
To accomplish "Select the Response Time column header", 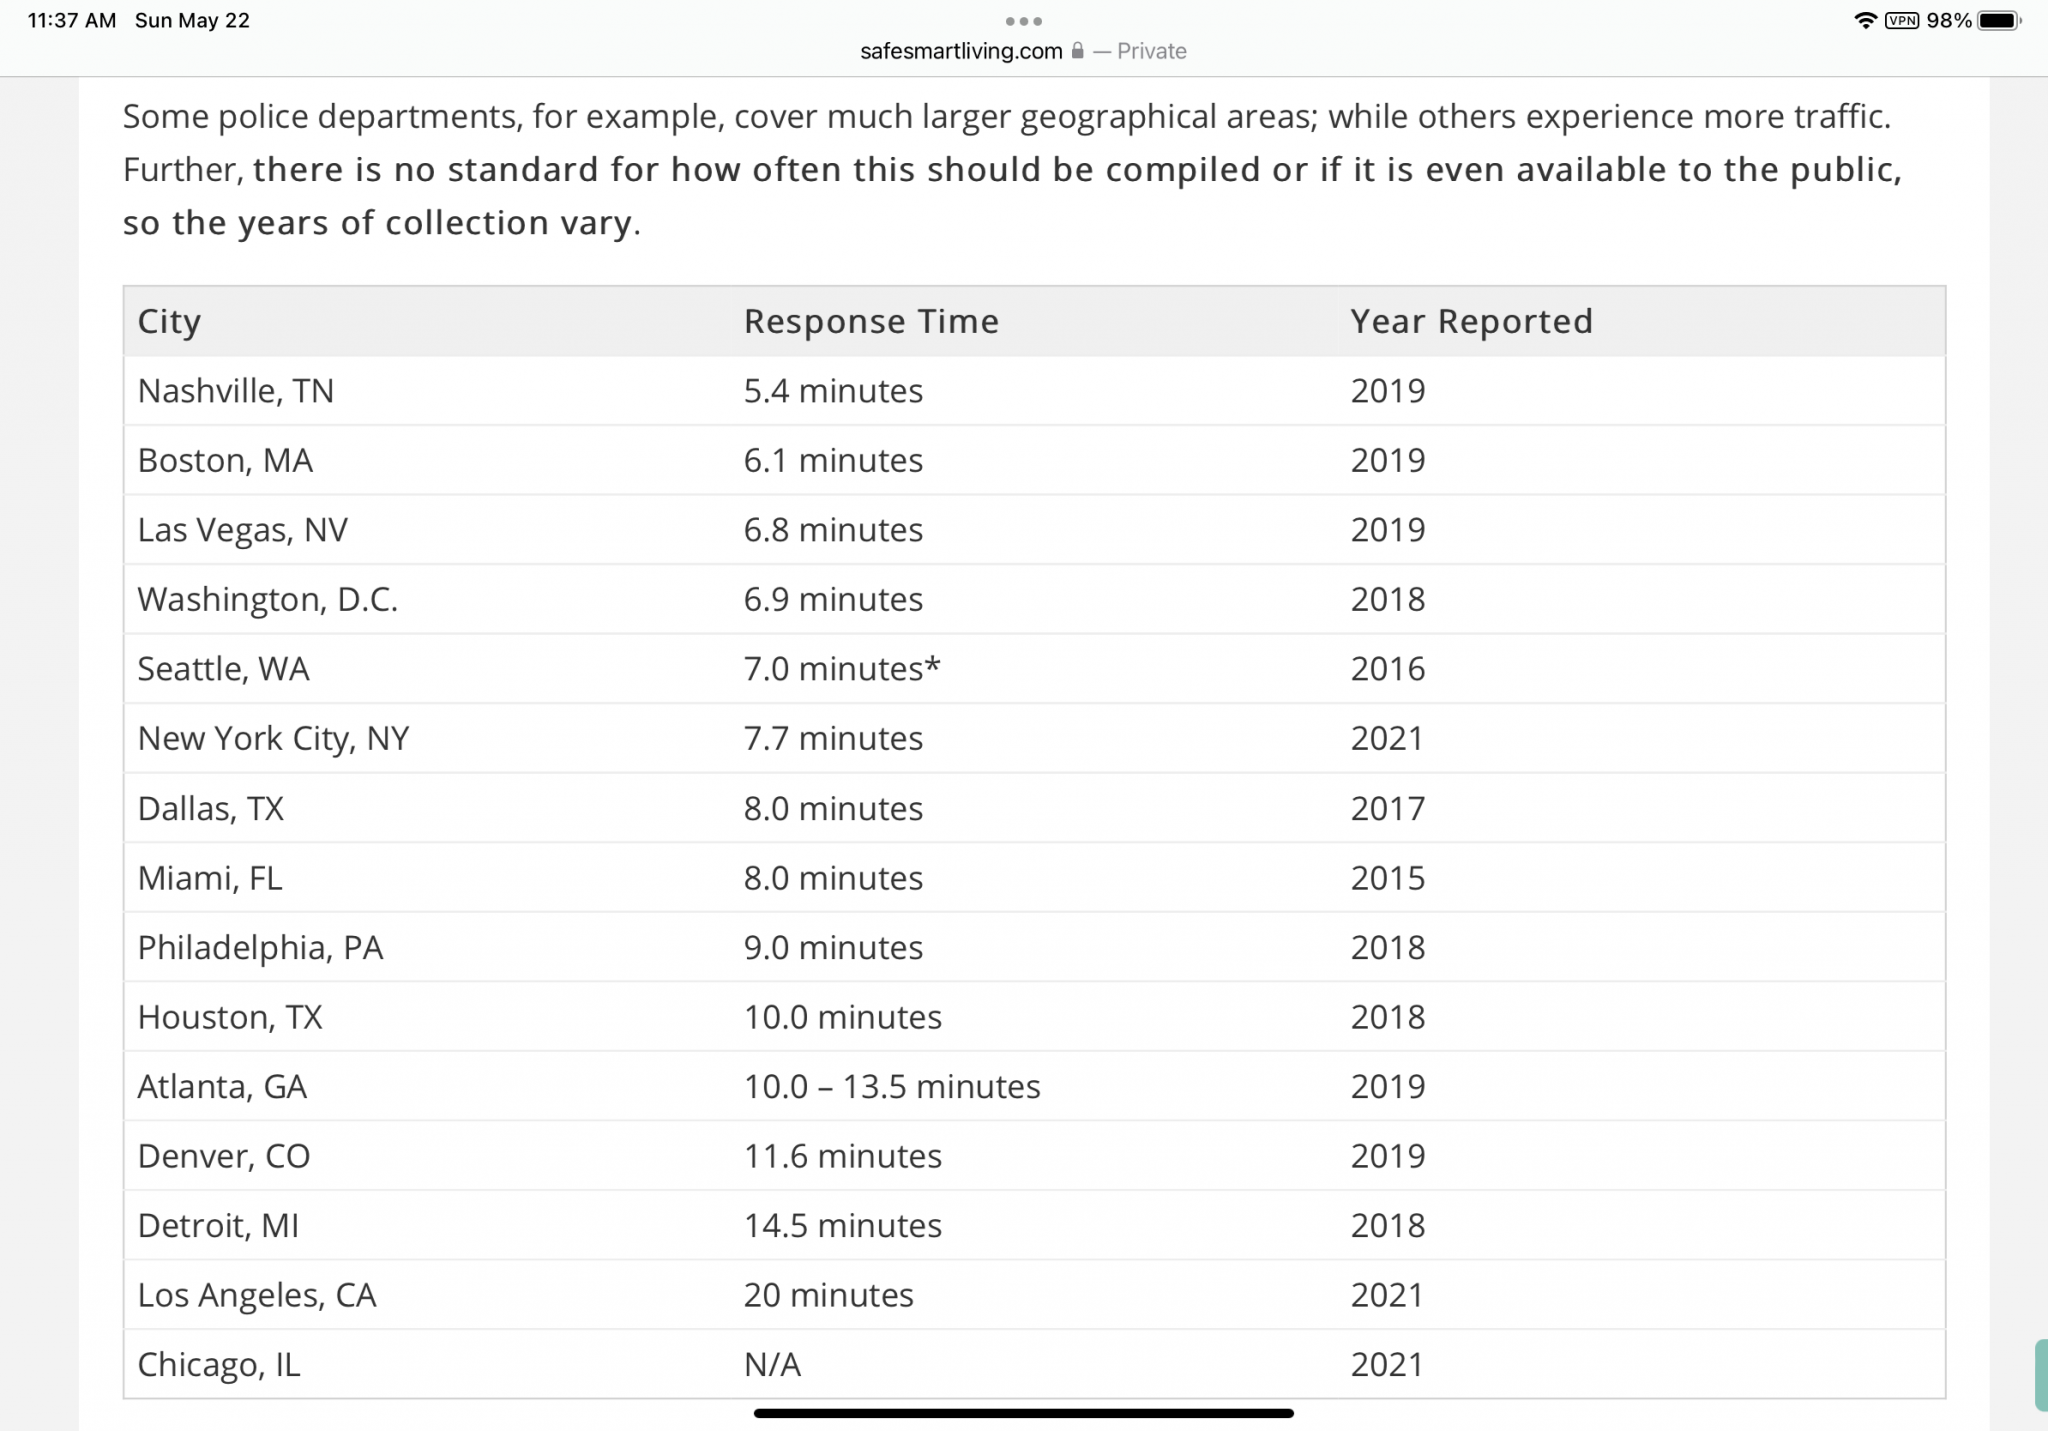I will click(x=871, y=322).
